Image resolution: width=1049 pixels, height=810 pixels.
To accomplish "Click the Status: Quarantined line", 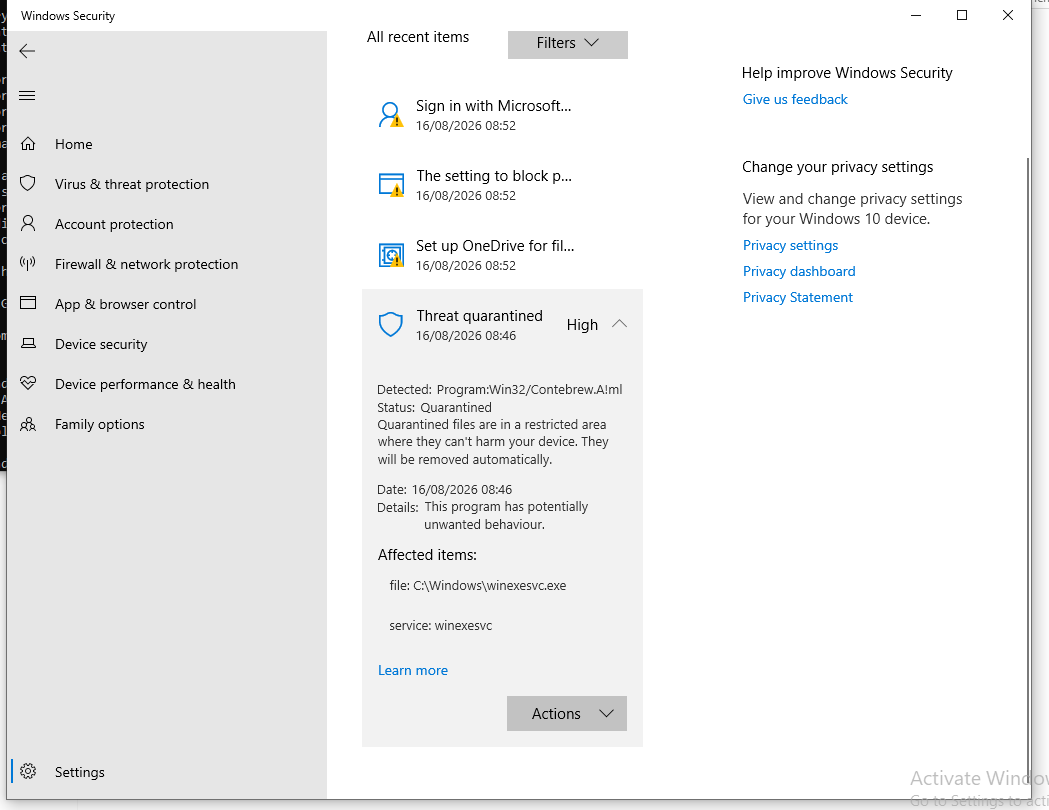I will (x=434, y=407).
